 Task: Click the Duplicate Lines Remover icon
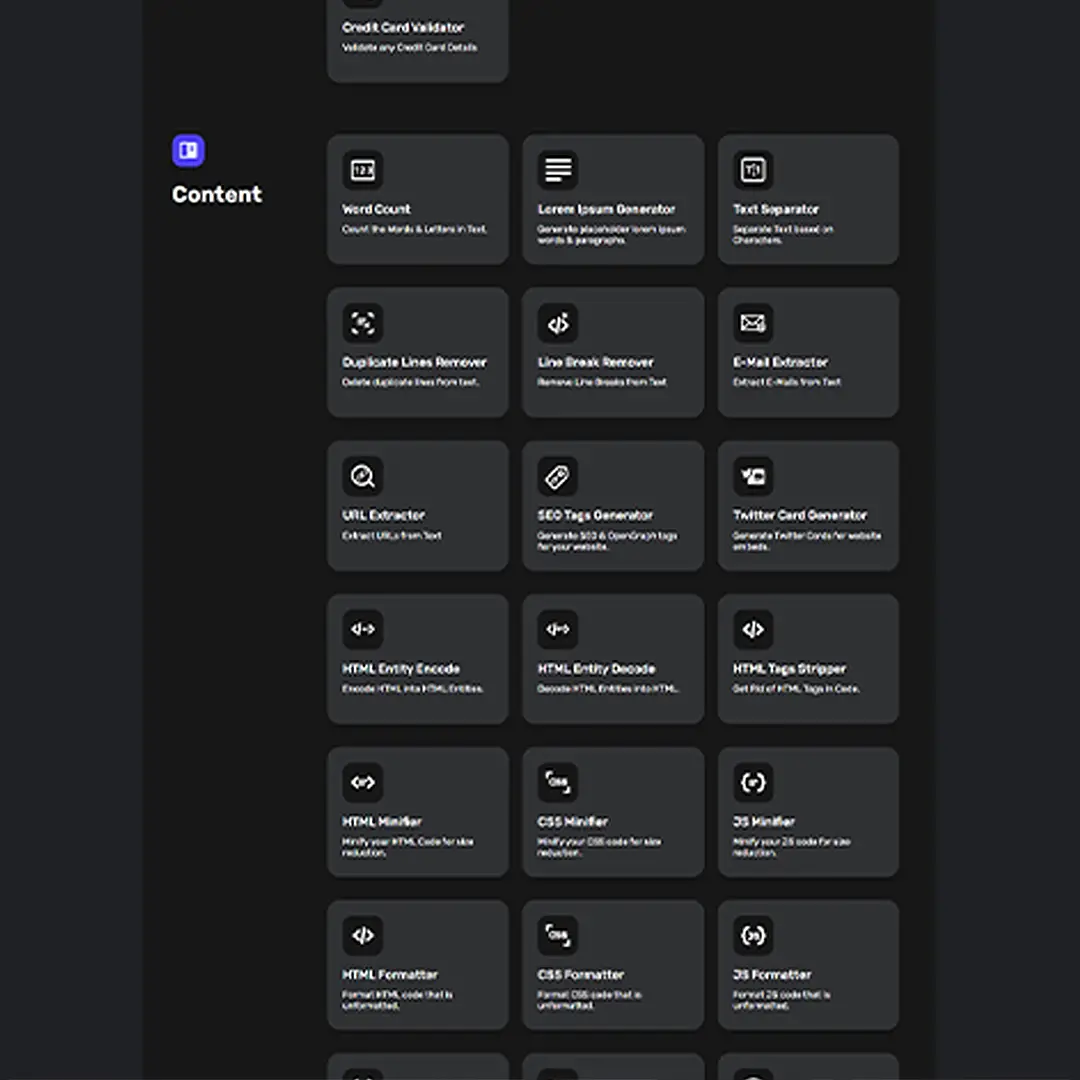(363, 323)
